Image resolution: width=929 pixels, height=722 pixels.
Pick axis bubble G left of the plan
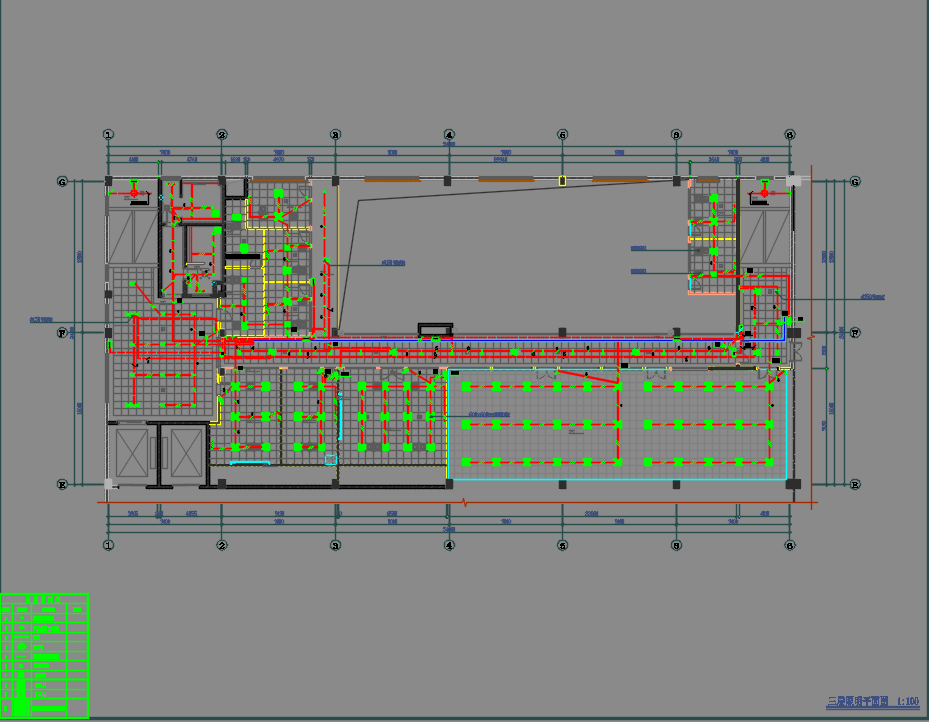(62, 182)
